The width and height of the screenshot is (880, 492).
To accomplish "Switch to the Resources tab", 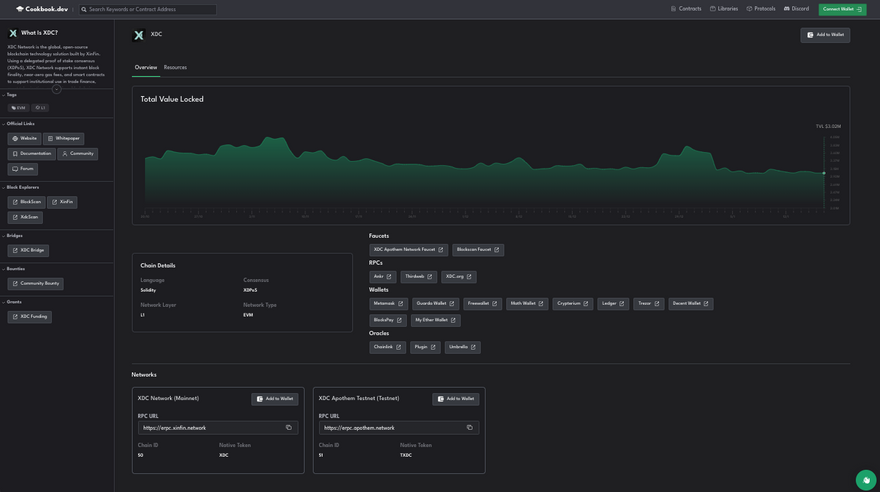I will point(175,68).
